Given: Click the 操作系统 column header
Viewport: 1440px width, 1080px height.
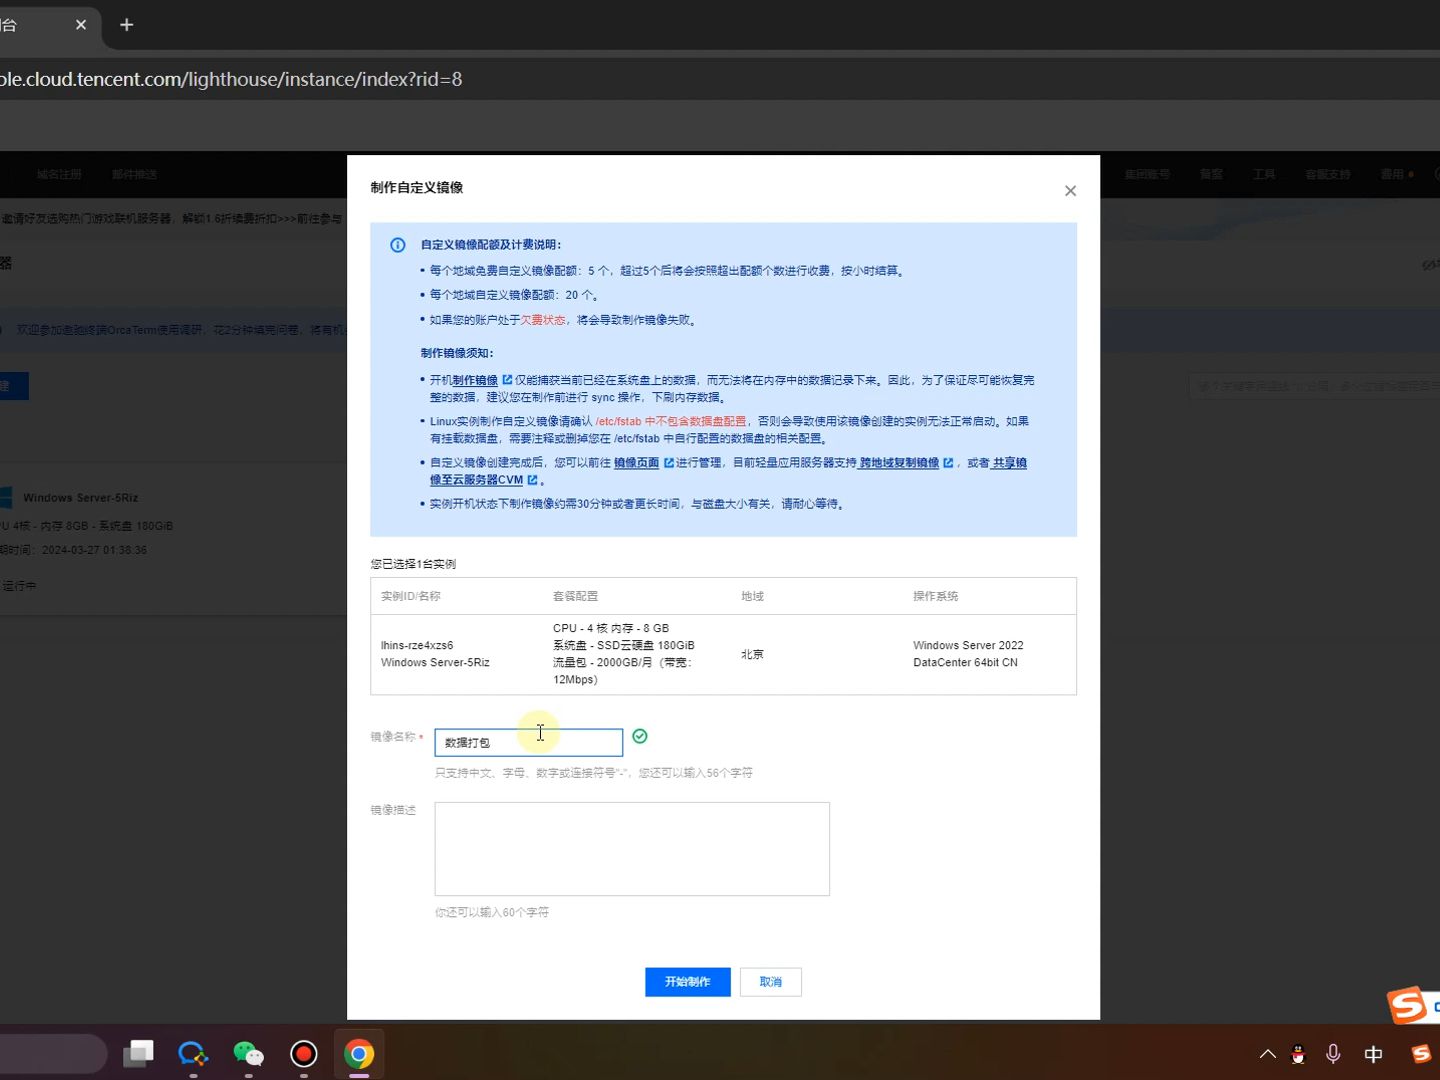Looking at the screenshot, I should click(x=936, y=596).
